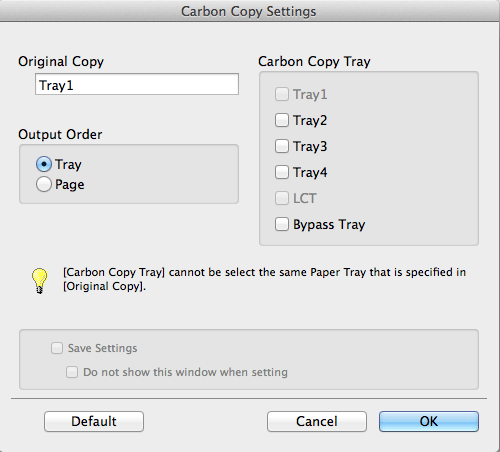Viewport: 500px width, 452px height.
Task: Click the Carbon Copy Settings title bar
Action: coord(250,11)
